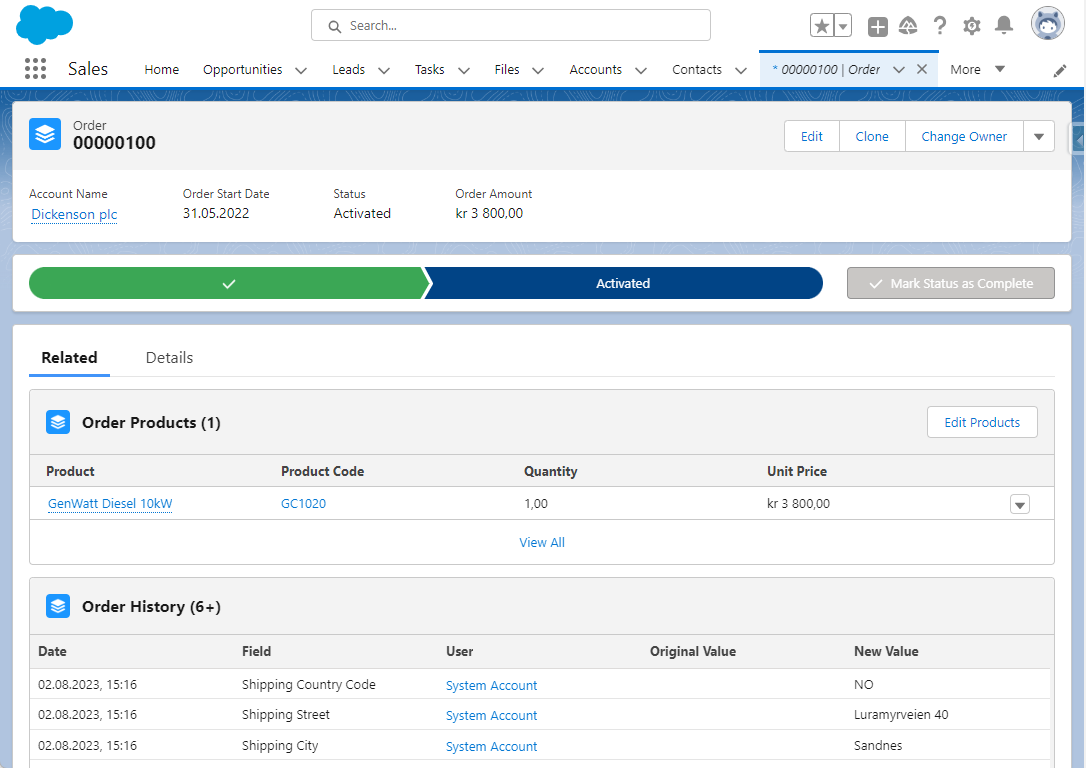Image resolution: width=1086 pixels, height=768 pixels.
Task: Switch to the Details tab
Action: pyautogui.click(x=169, y=357)
